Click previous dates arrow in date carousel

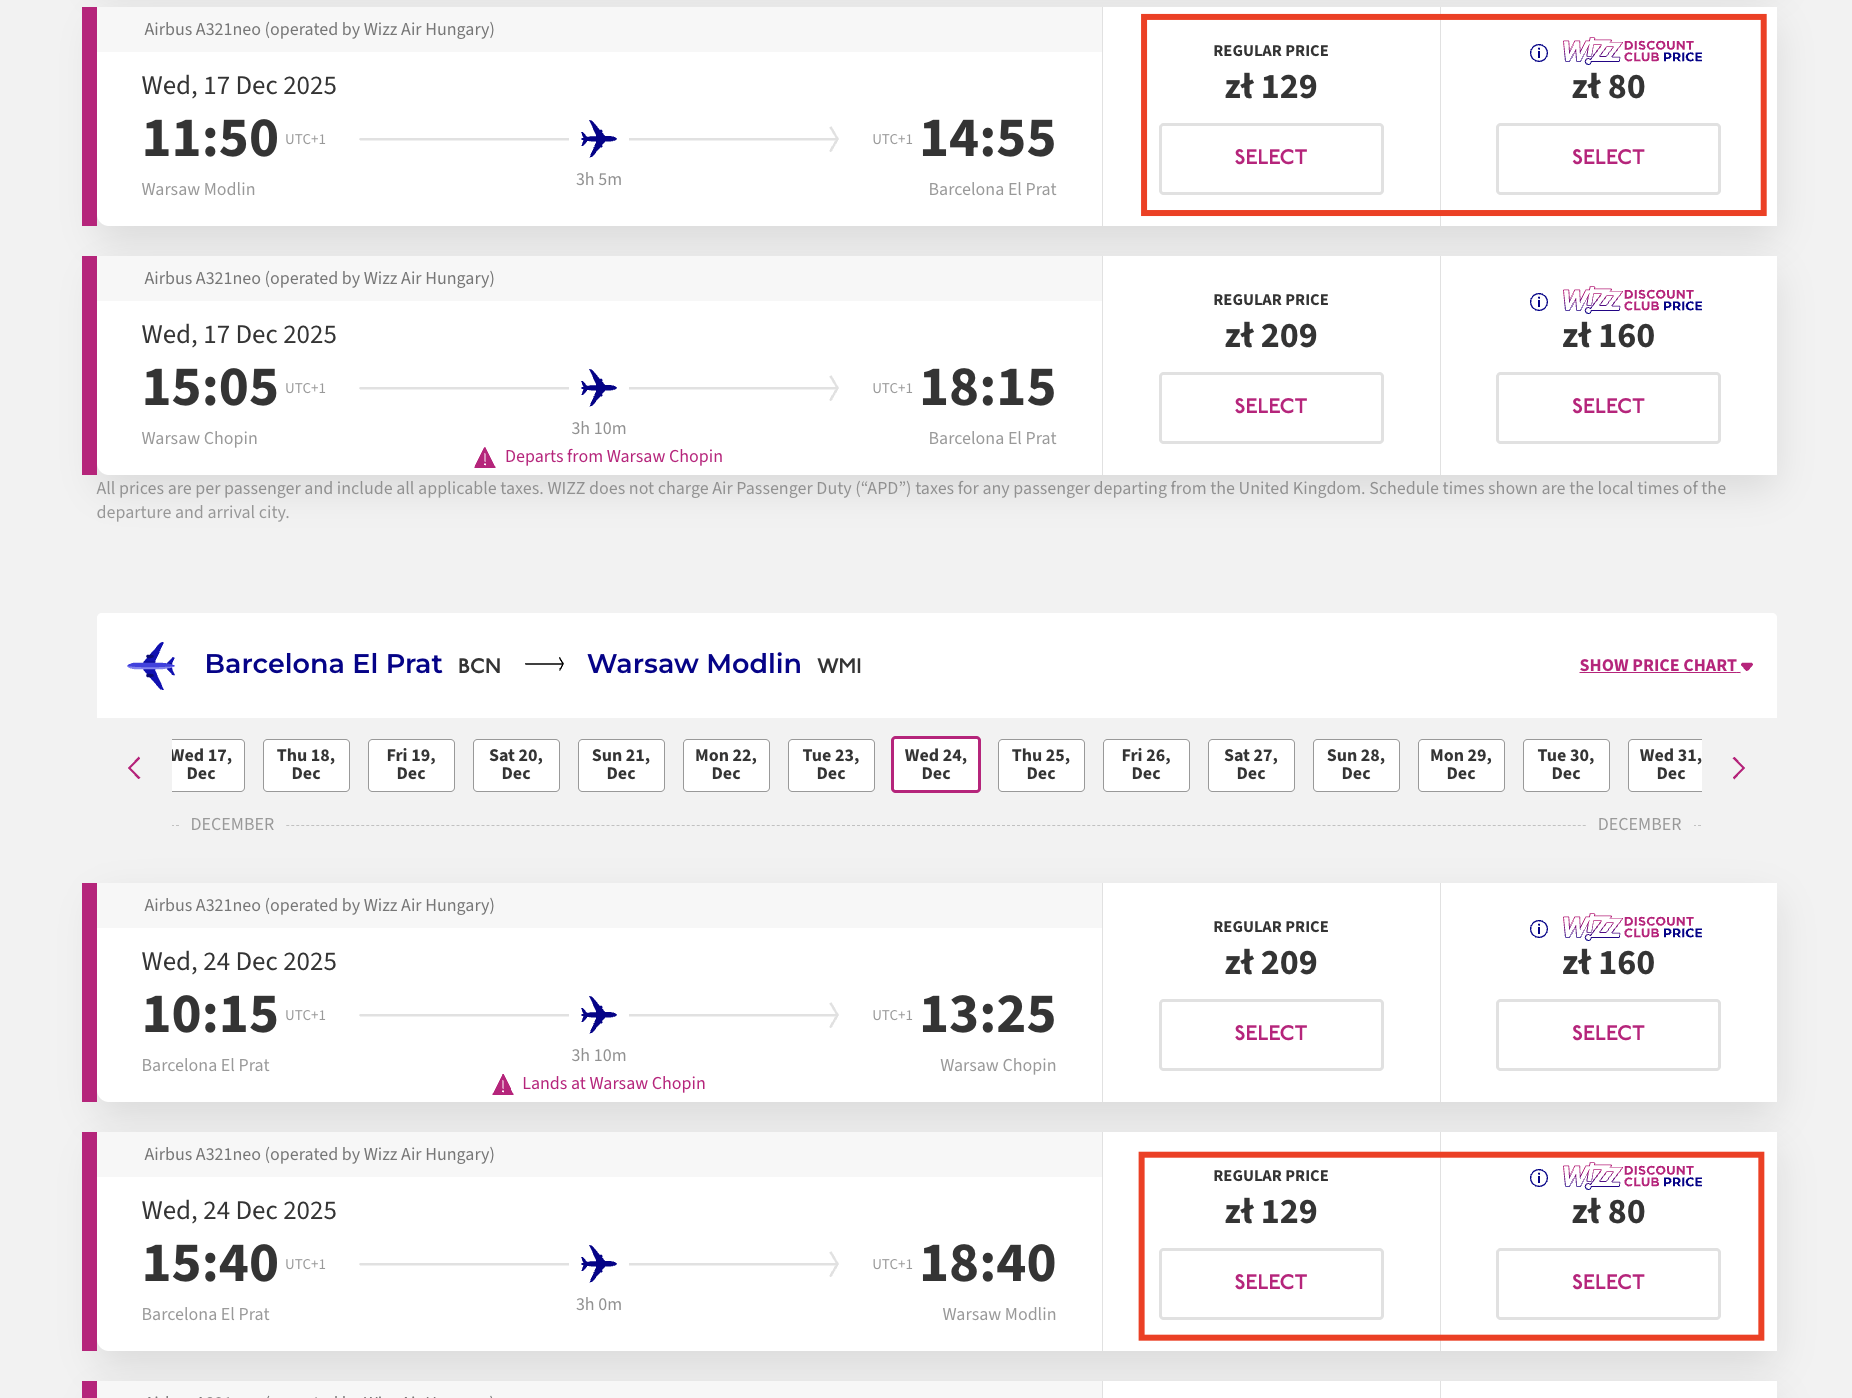[x=135, y=768]
